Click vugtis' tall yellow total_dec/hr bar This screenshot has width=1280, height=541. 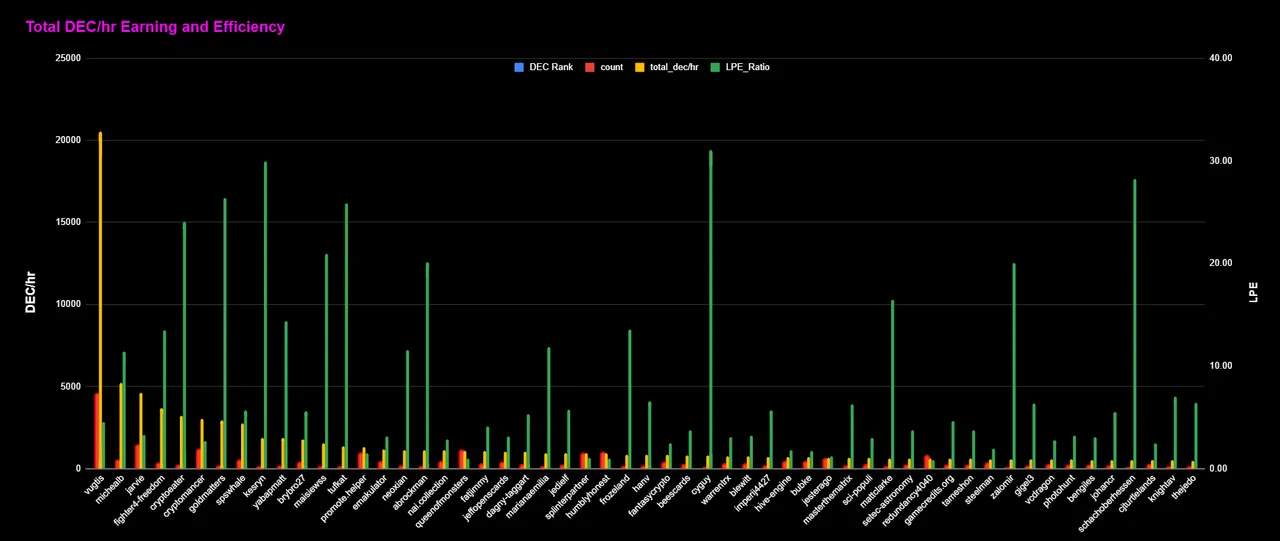point(100,300)
